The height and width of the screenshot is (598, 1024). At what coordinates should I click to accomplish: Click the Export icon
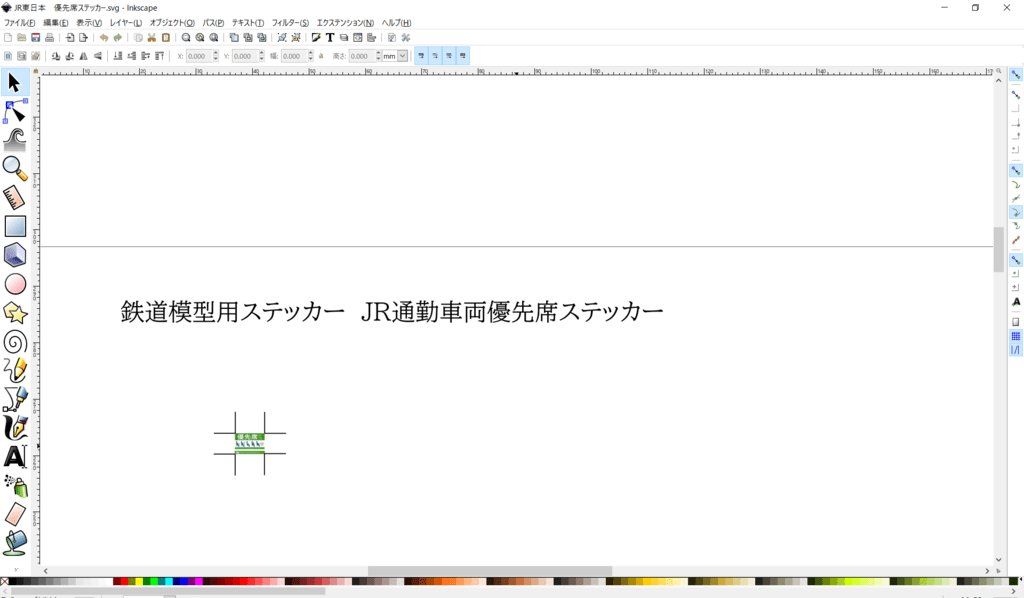tap(83, 38)
